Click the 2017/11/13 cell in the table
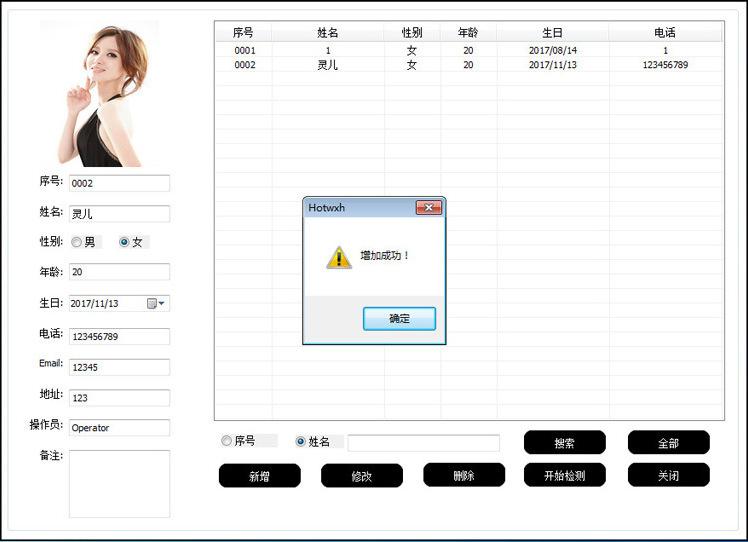Viewport: 748px width, 542px height. [x=553, y=64]
